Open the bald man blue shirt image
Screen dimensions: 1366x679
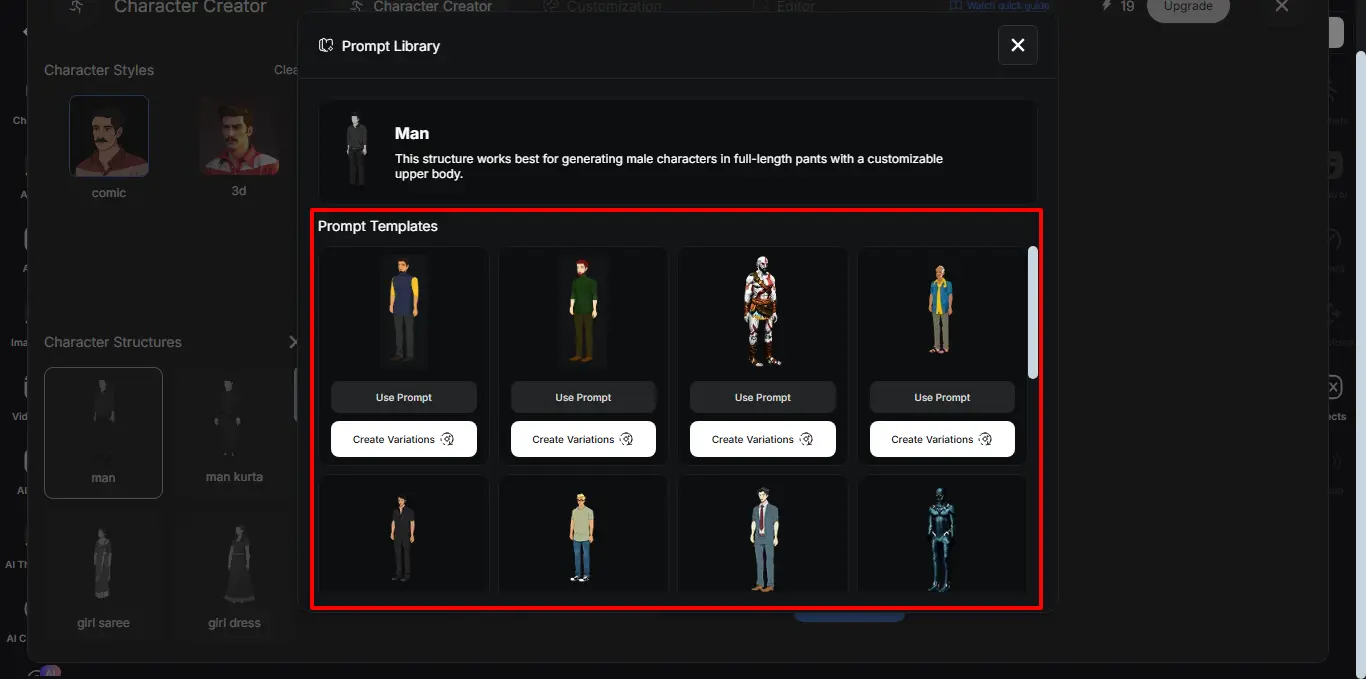(x=942, y=311)
